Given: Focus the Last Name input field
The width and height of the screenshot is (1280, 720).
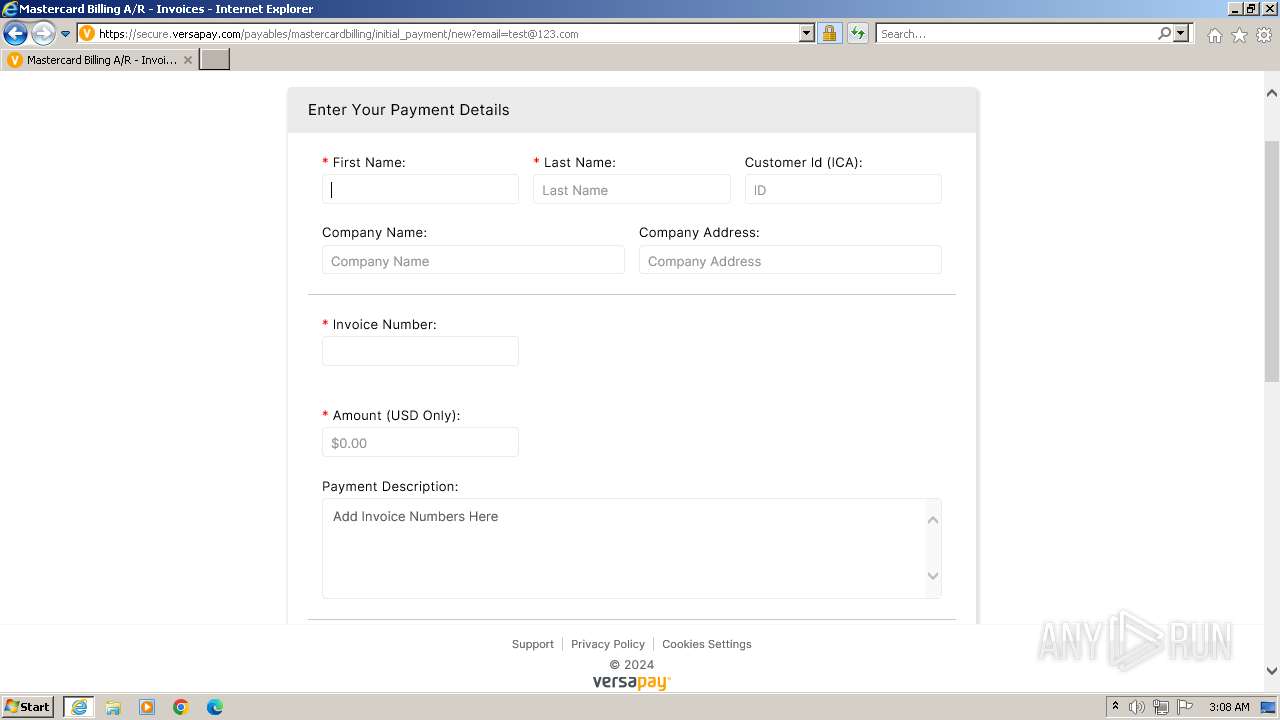Looking at the screenshot, I should point(632,190).
